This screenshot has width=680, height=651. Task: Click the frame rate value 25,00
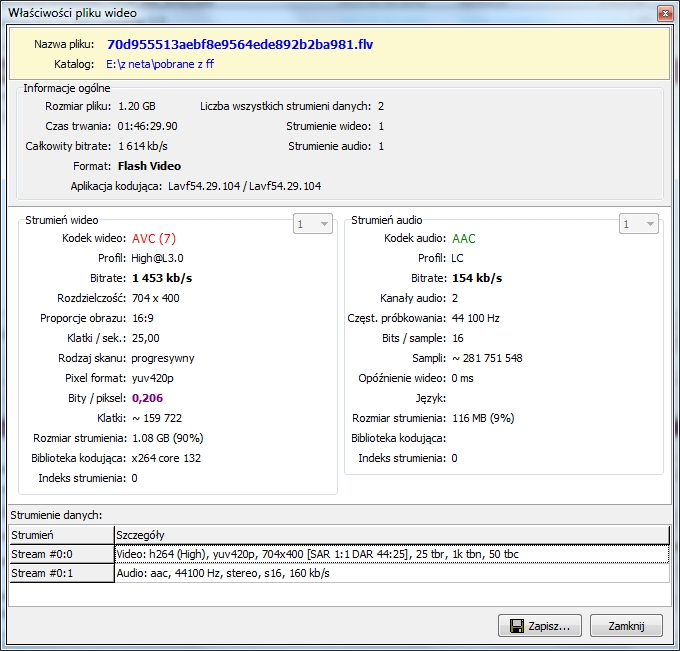click(x=146, y=338)
